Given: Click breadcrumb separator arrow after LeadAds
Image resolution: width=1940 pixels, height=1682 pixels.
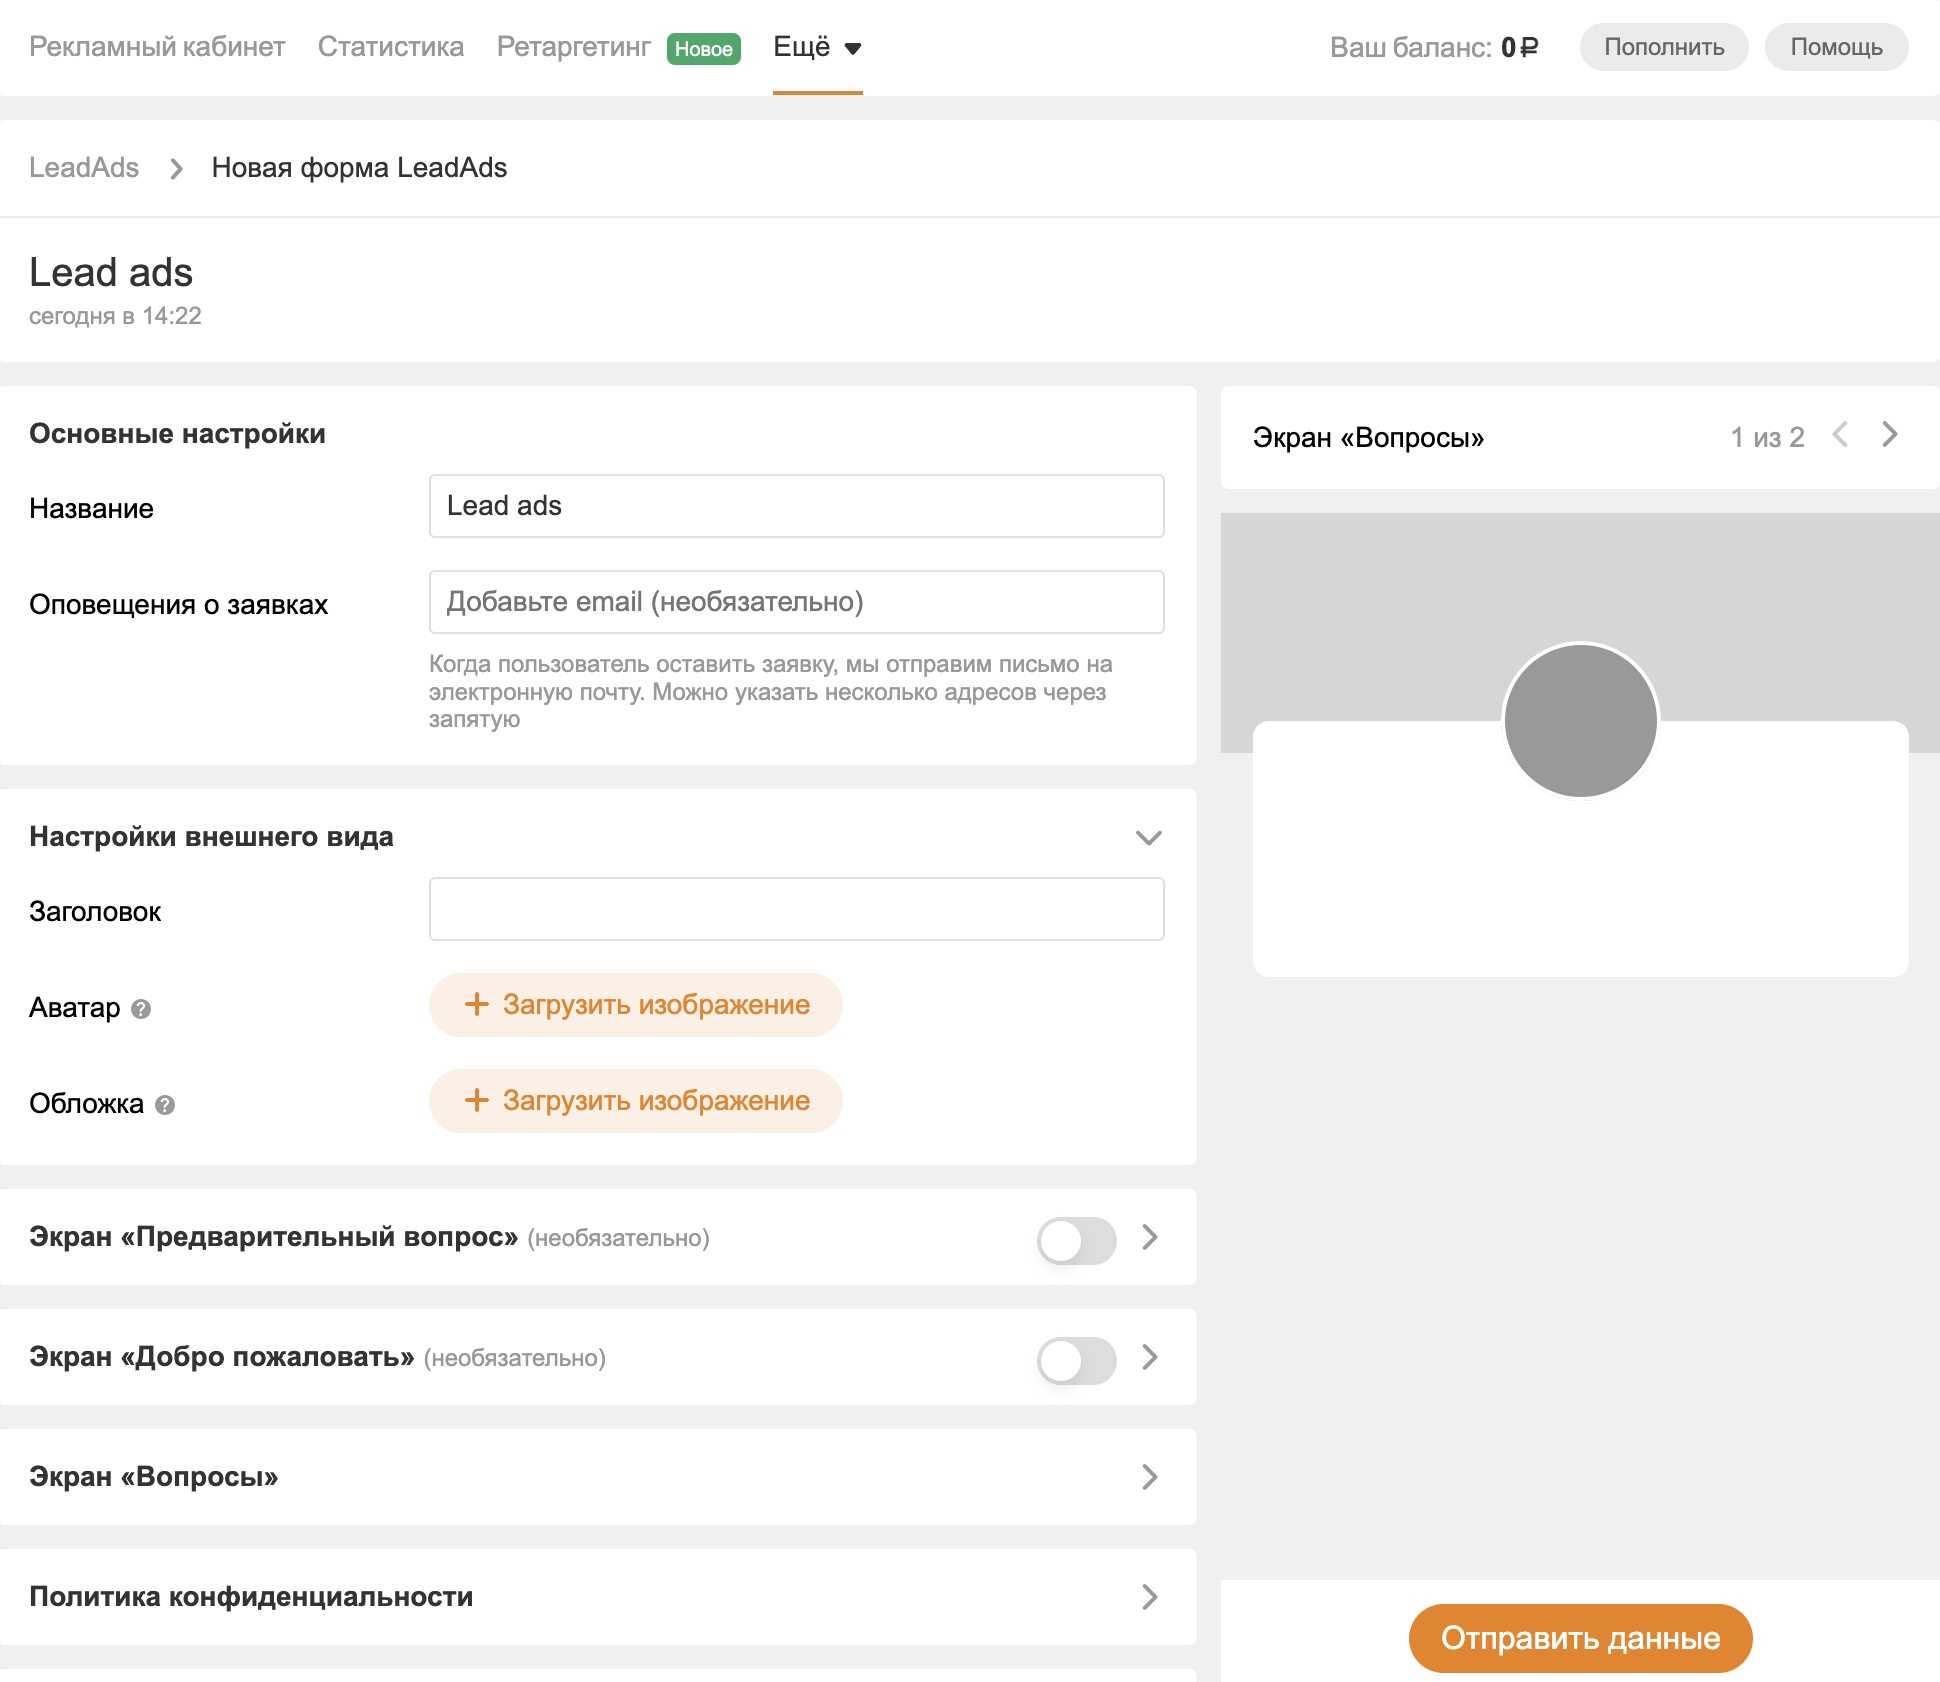Looking at the screenshot, I should coord(176,169).
